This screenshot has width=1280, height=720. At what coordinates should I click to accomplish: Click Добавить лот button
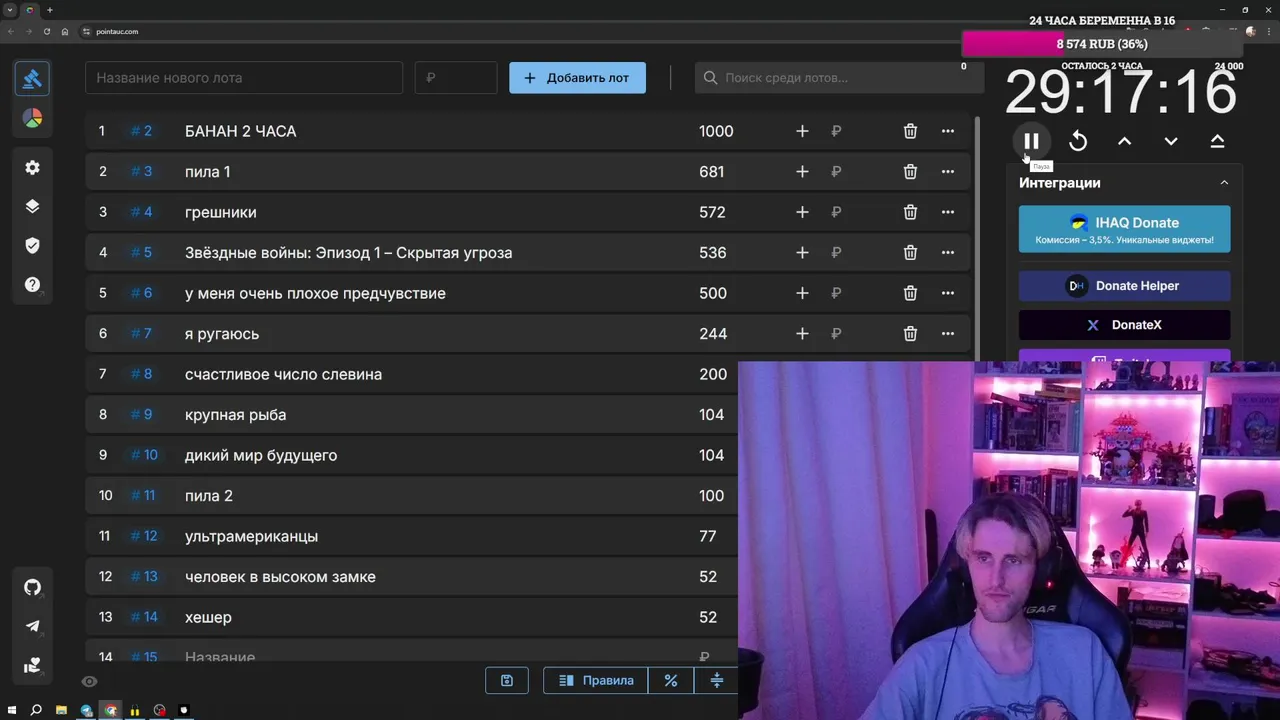coord(577,78)
